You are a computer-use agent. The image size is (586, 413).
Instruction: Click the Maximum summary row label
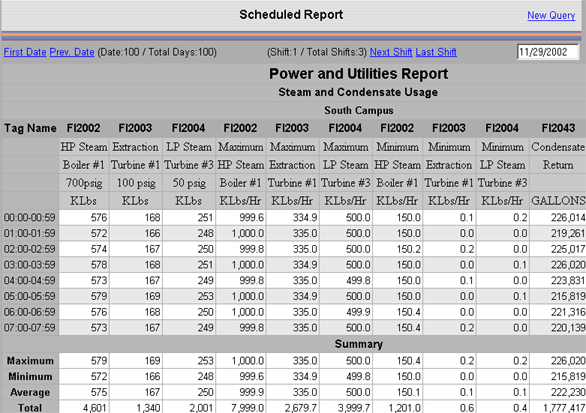point(30,361)
